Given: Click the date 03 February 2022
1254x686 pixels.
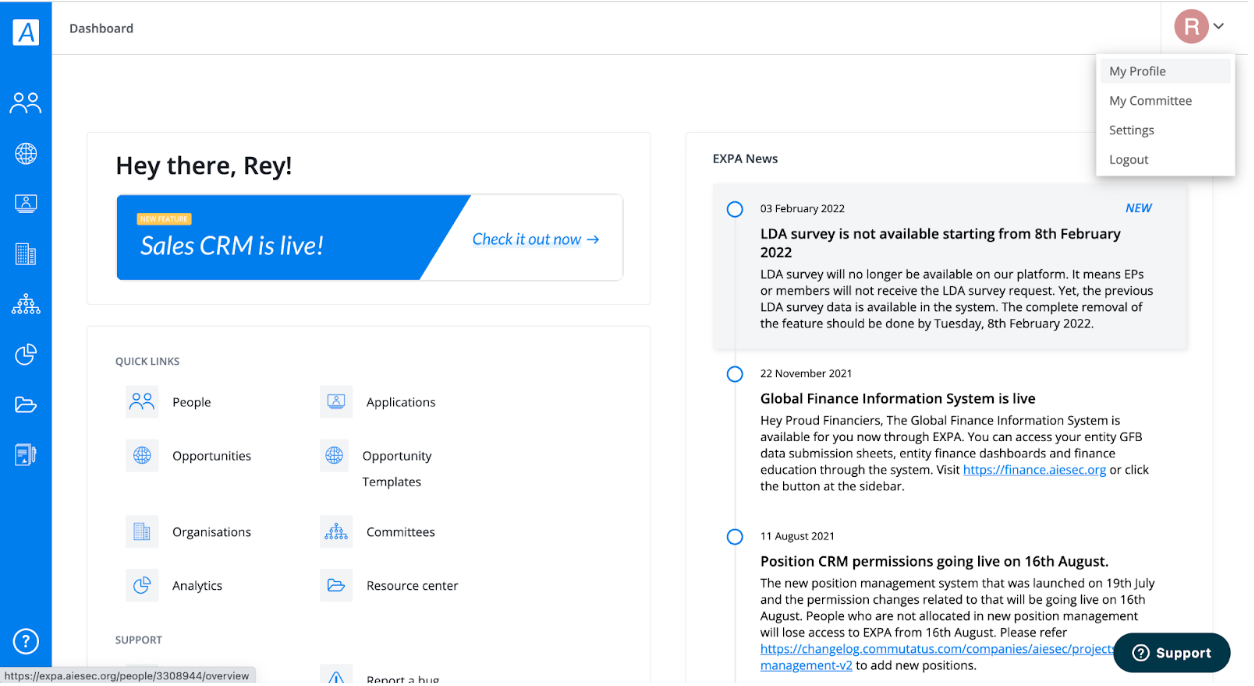Looking at the screenshot, I should [802, 209].
